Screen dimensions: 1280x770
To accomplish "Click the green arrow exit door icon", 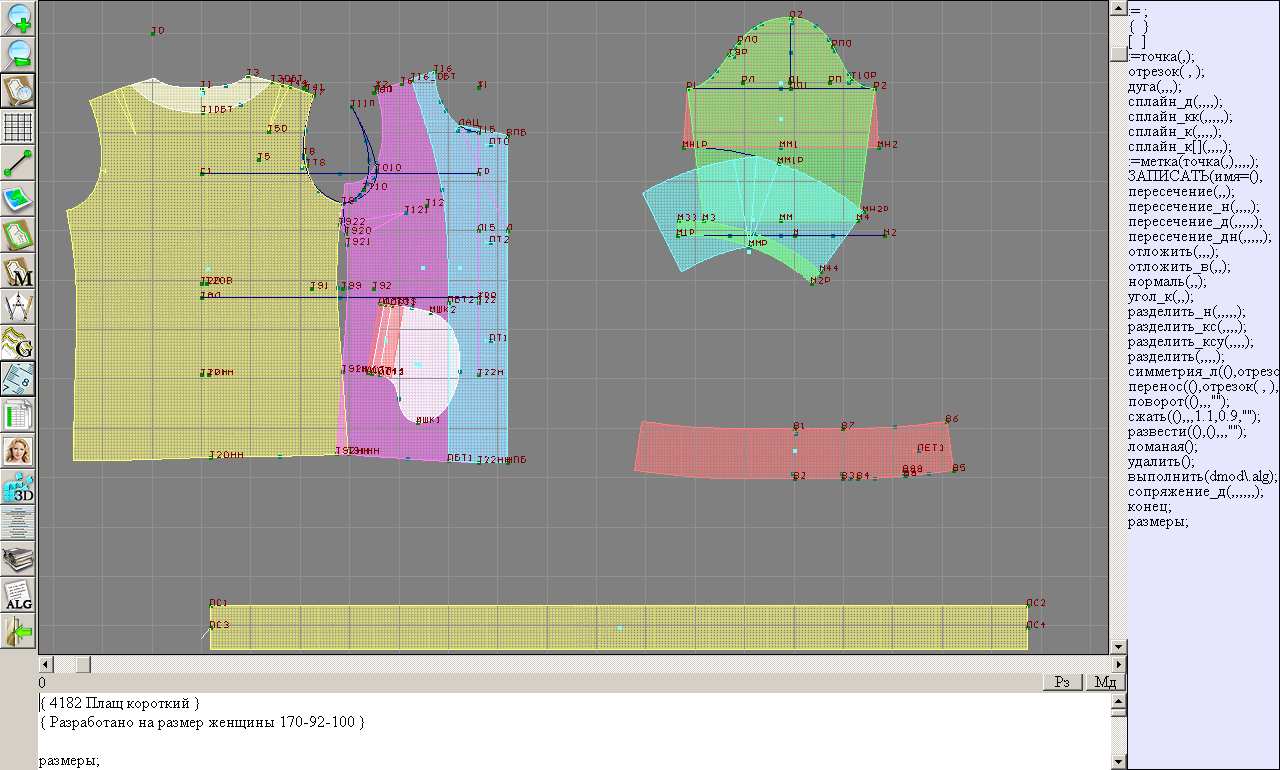I will tap(19, 630).
